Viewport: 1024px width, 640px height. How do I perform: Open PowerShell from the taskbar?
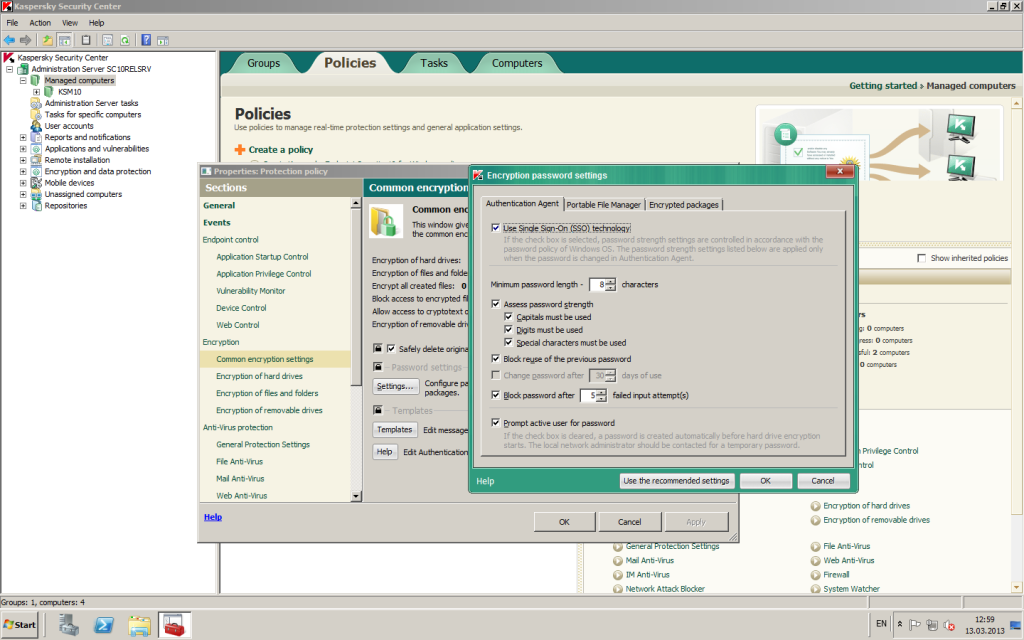coord(104,625)
